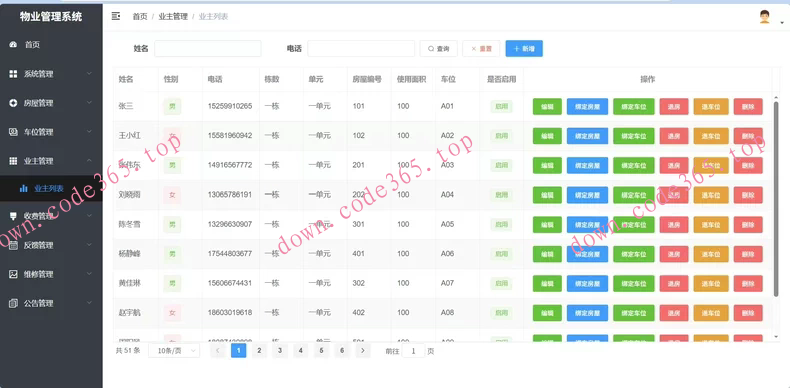
Task: Click the 维修管理 picture icon
Action: coord(14,274)
